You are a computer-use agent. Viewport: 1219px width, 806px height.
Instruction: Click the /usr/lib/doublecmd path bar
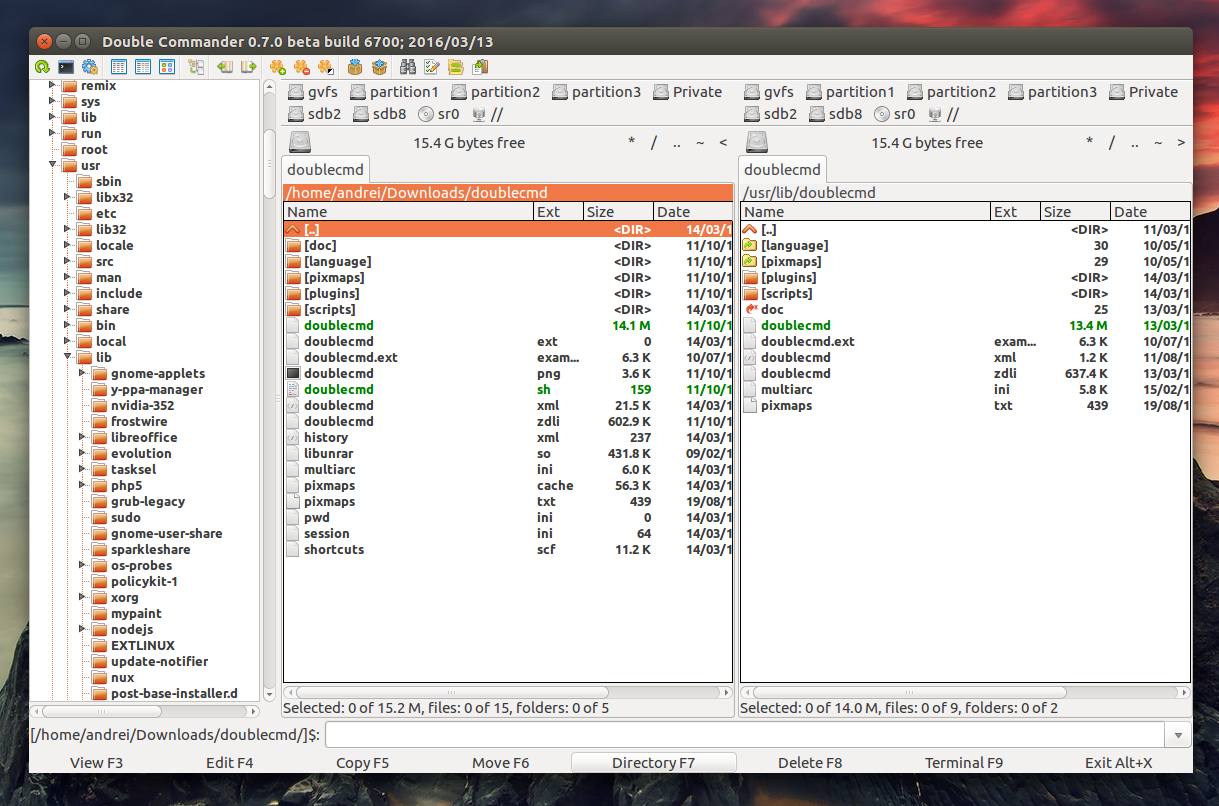(x=966, y=193)
